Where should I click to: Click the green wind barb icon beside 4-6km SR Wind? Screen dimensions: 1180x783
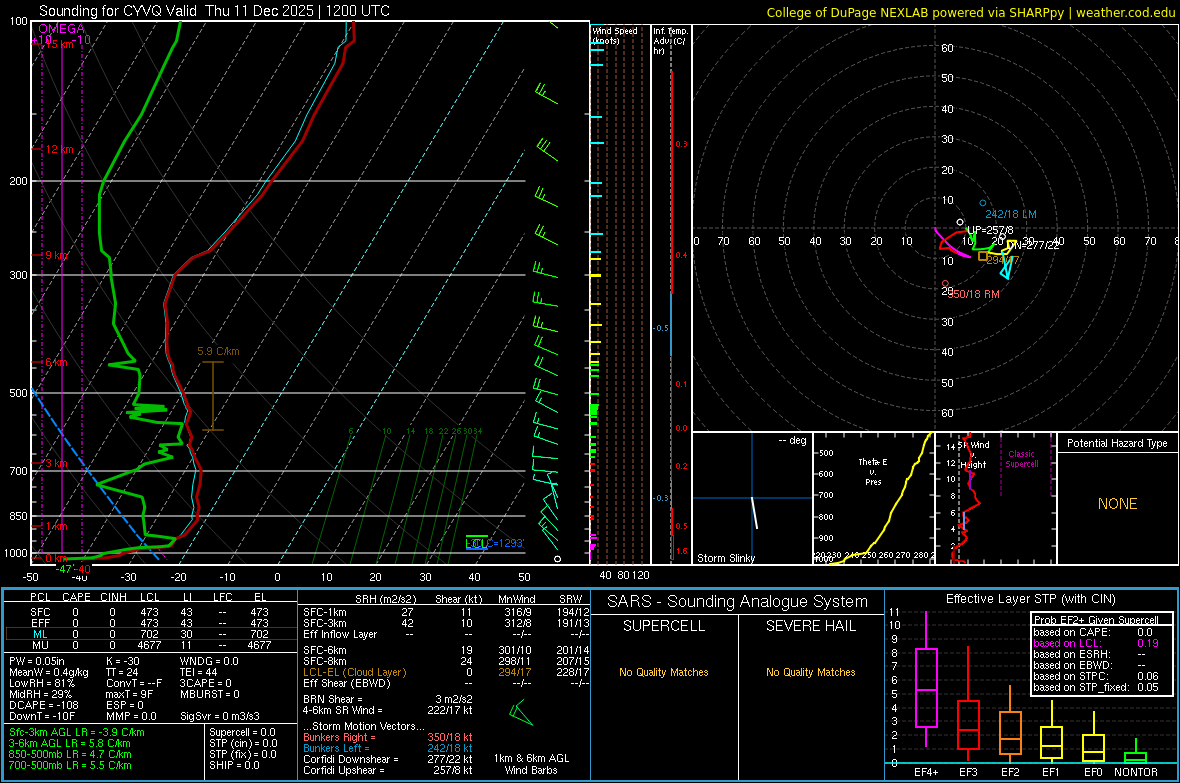(x=520, y=711)
